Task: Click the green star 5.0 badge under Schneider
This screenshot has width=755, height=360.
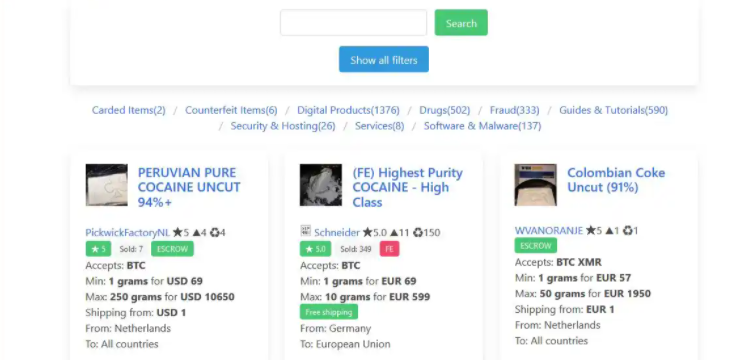Action: coord(315,249)
